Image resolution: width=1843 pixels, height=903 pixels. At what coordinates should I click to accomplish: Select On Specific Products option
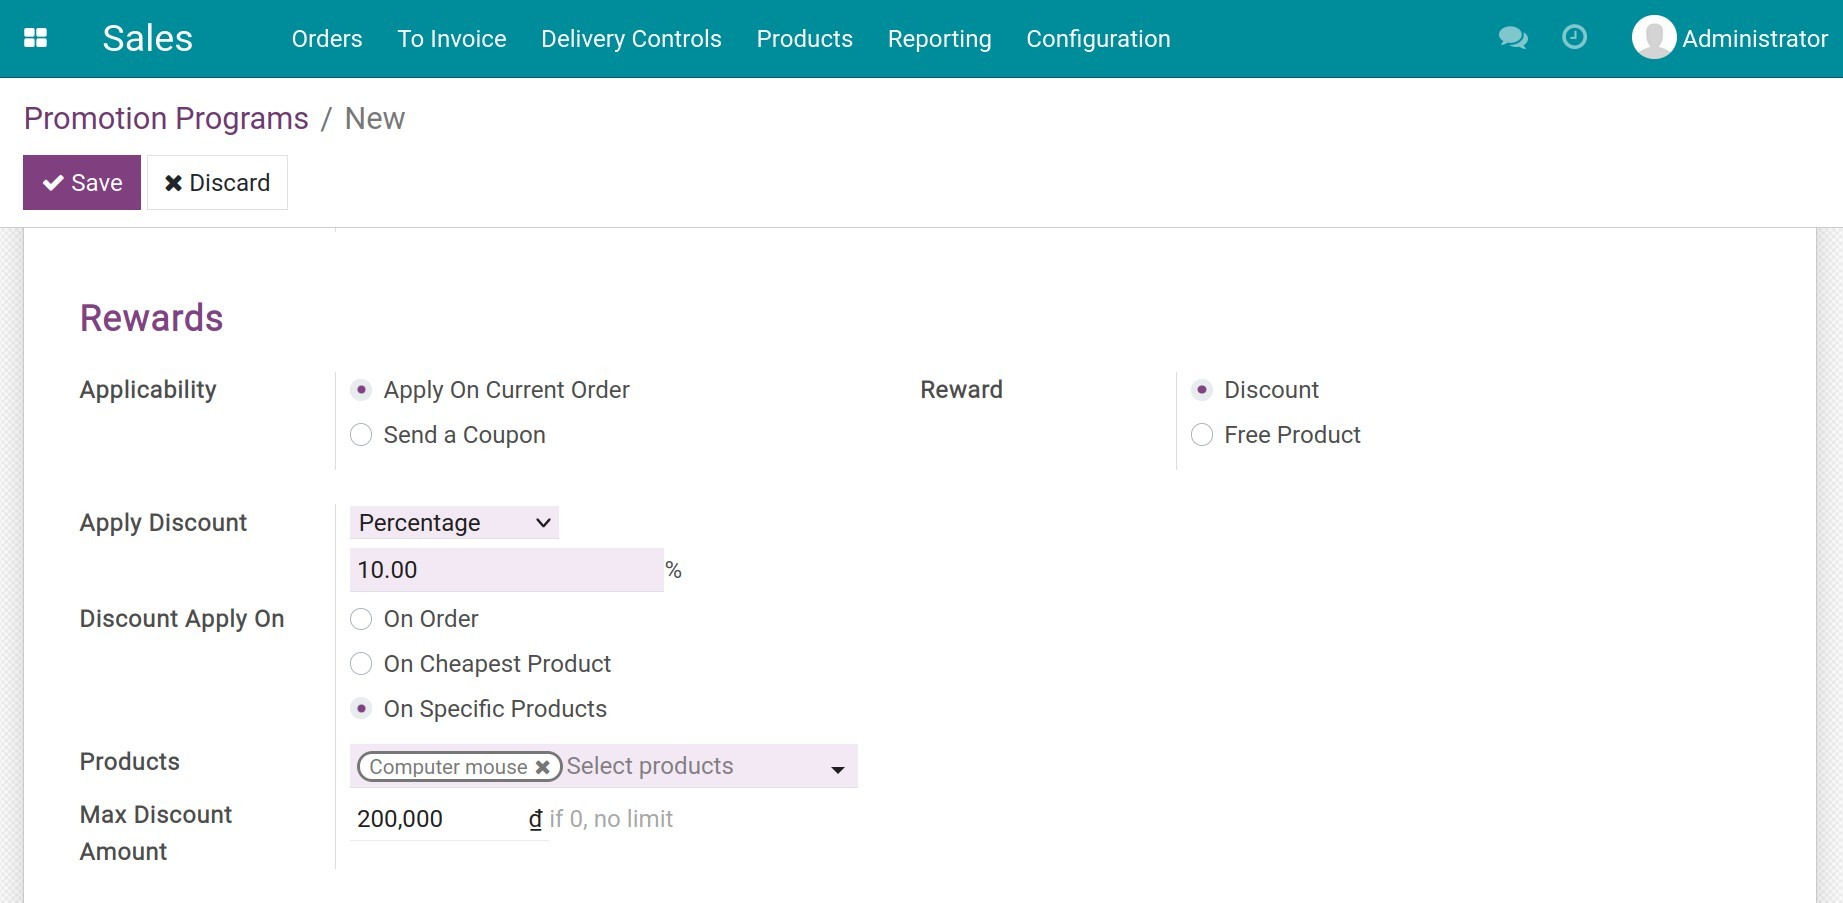click(x=361, y=709)
